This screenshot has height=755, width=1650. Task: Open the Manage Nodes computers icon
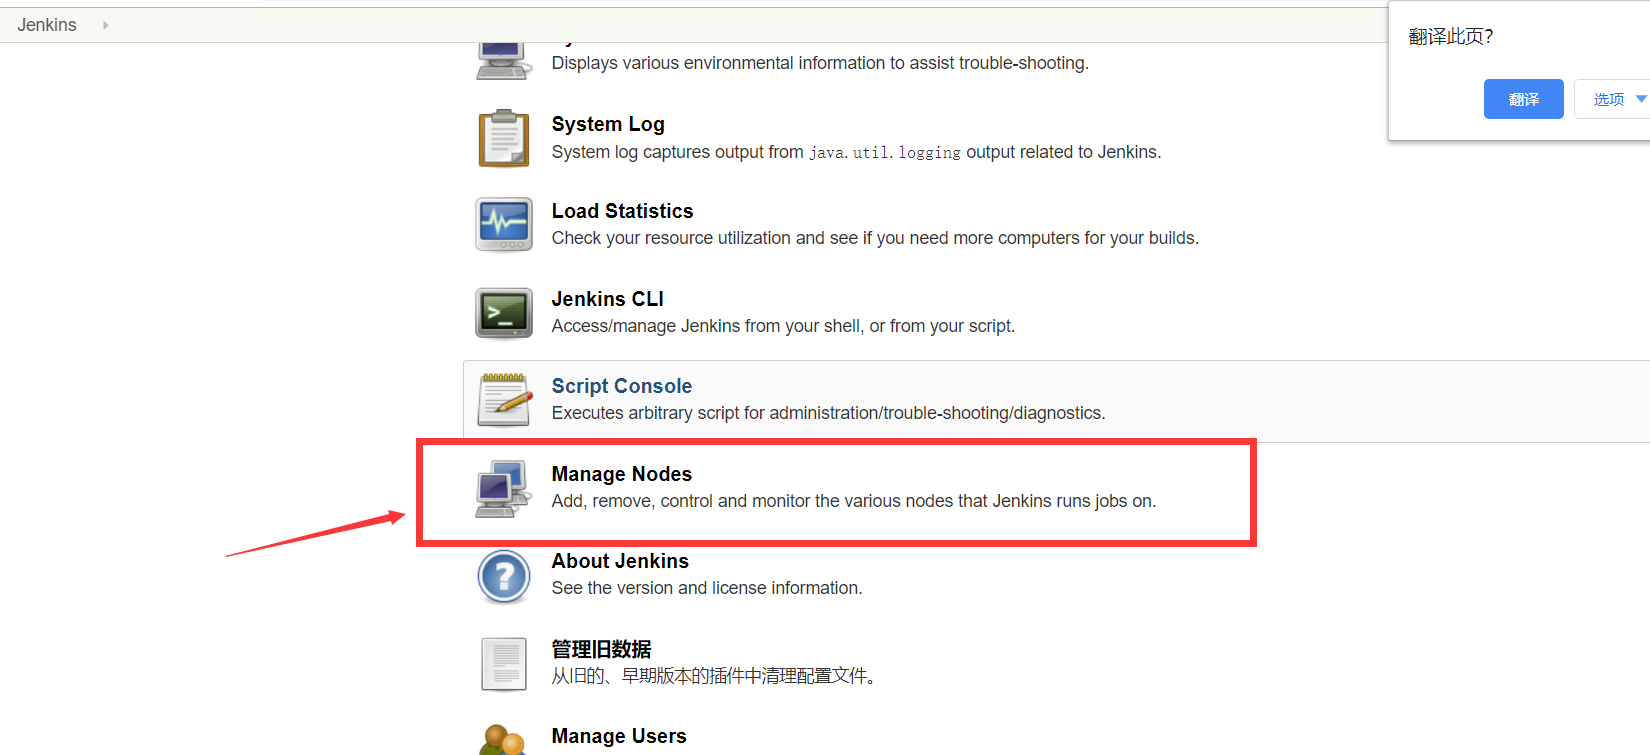click(x=503, y=488)
